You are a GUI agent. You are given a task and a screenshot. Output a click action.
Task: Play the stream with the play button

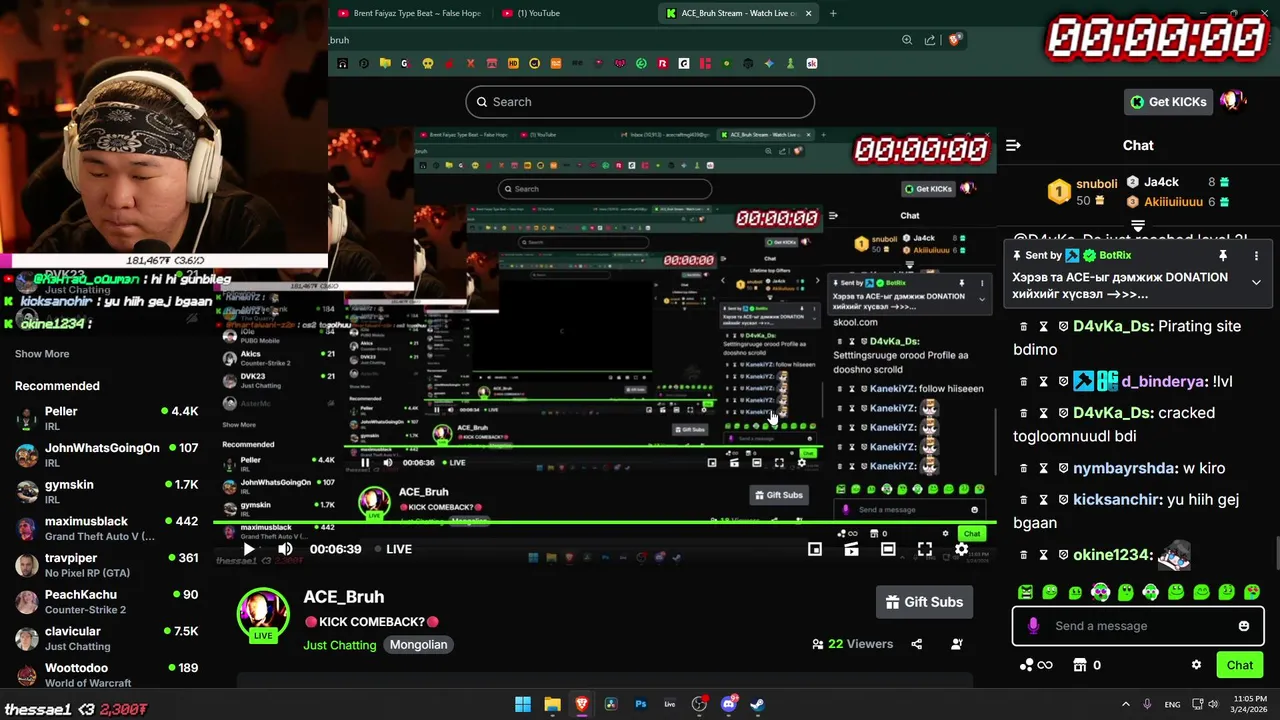click(249, 549)
